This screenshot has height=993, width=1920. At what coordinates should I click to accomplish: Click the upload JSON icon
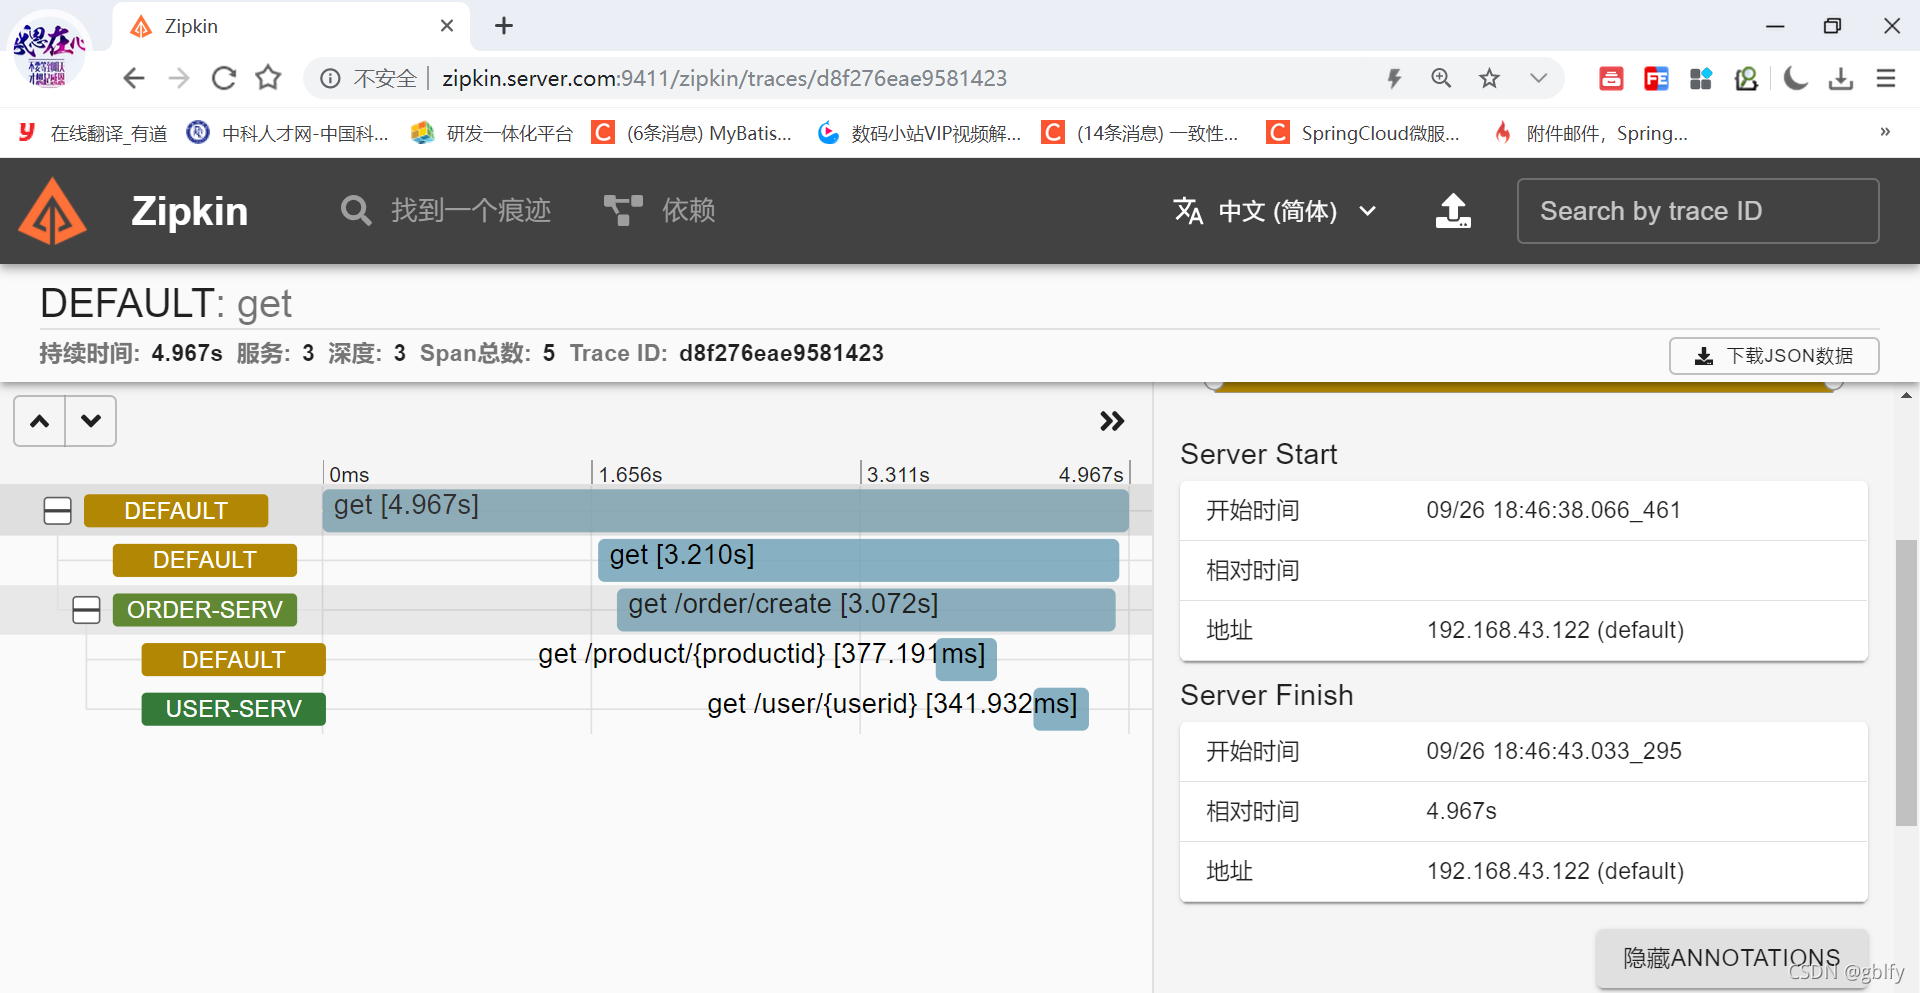1453,211
